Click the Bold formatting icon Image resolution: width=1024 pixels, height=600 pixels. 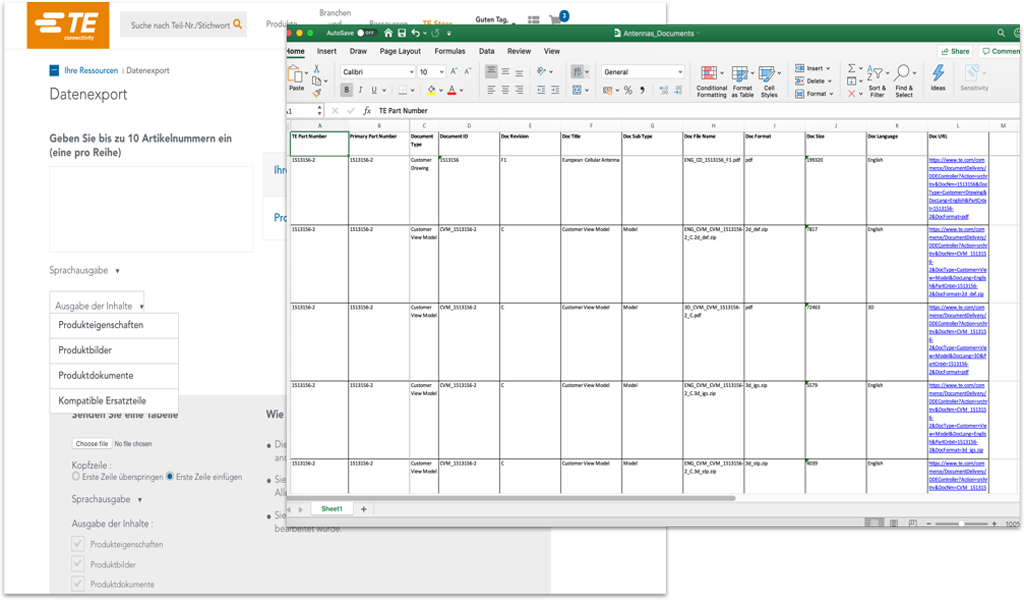coord(346,90)
